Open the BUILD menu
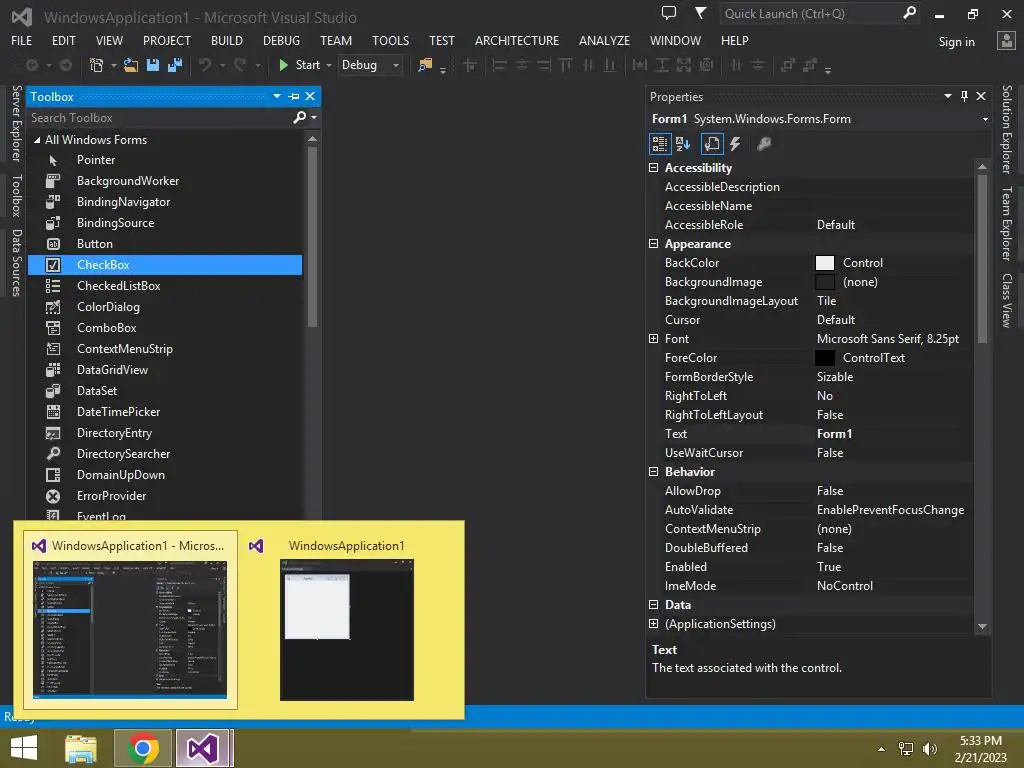The width and height of the screenshot is (1024, 768). coord(227,40)
